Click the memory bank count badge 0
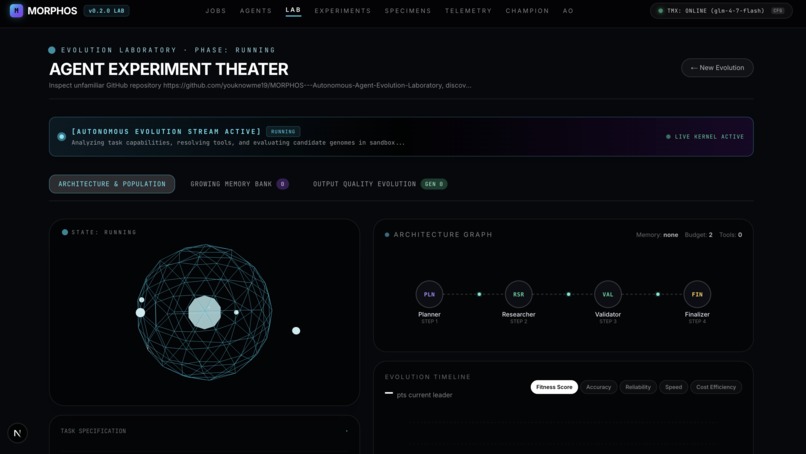This screenshot has height=454, width=806. coord(282,184)
